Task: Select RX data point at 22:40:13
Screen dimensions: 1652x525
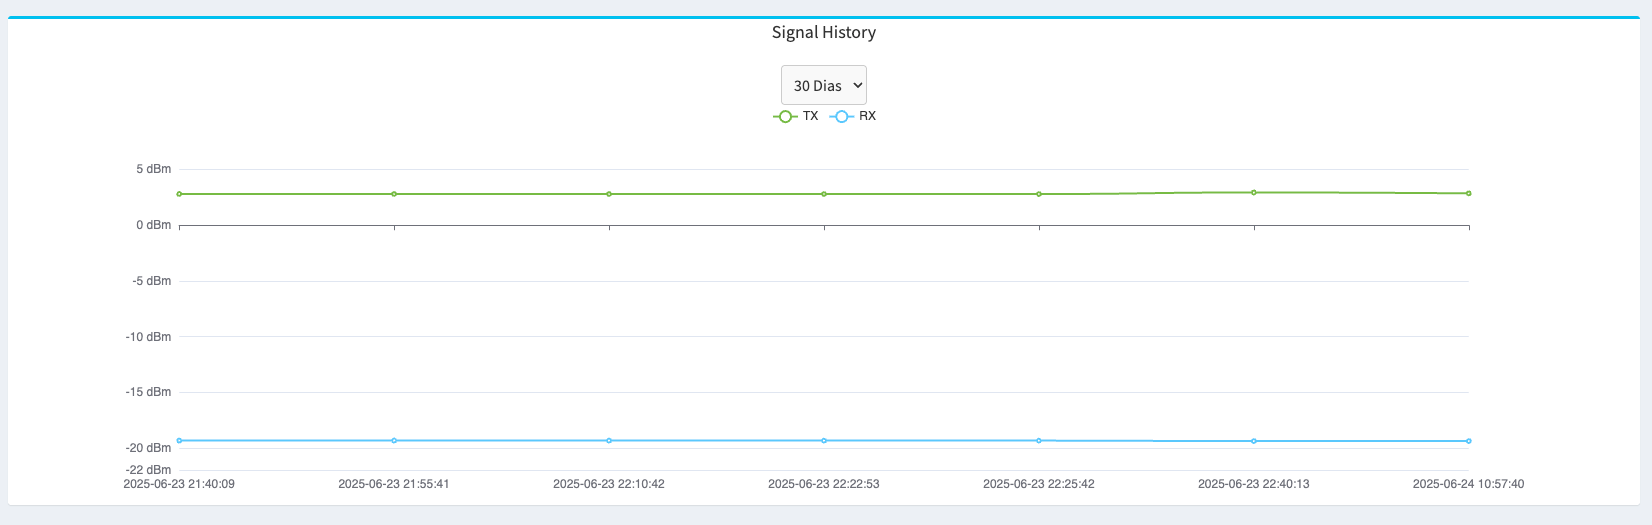Action: click(1254, 441)
